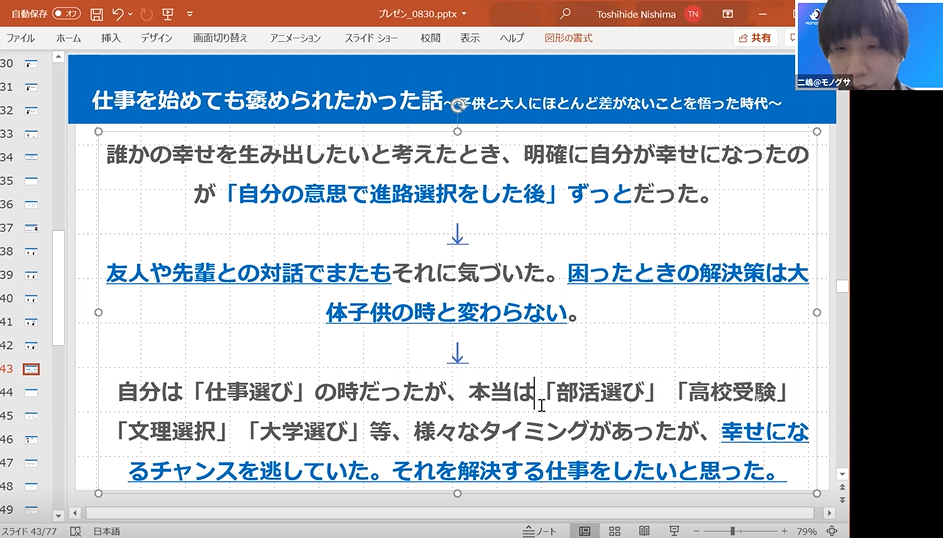Click the text 「自分の意思で進路選択をした後」
Image resolution: width=943 pixels, height=538 pixels.
click(392, 194)
